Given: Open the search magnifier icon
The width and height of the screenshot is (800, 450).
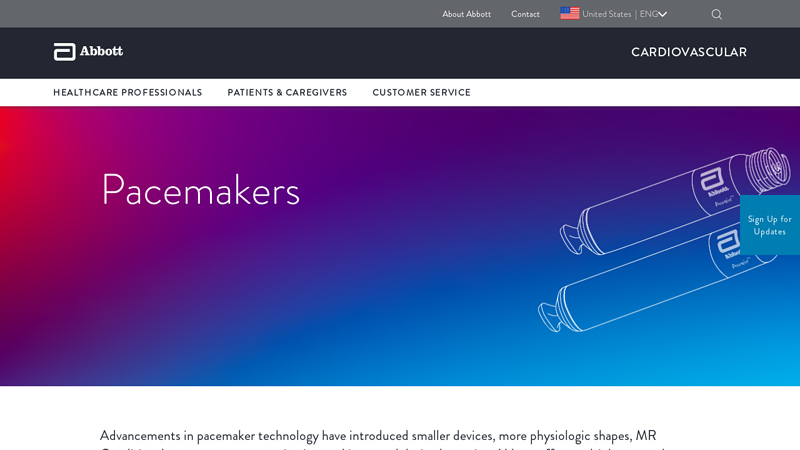Looking at the screenshot, I should (716, 14).
